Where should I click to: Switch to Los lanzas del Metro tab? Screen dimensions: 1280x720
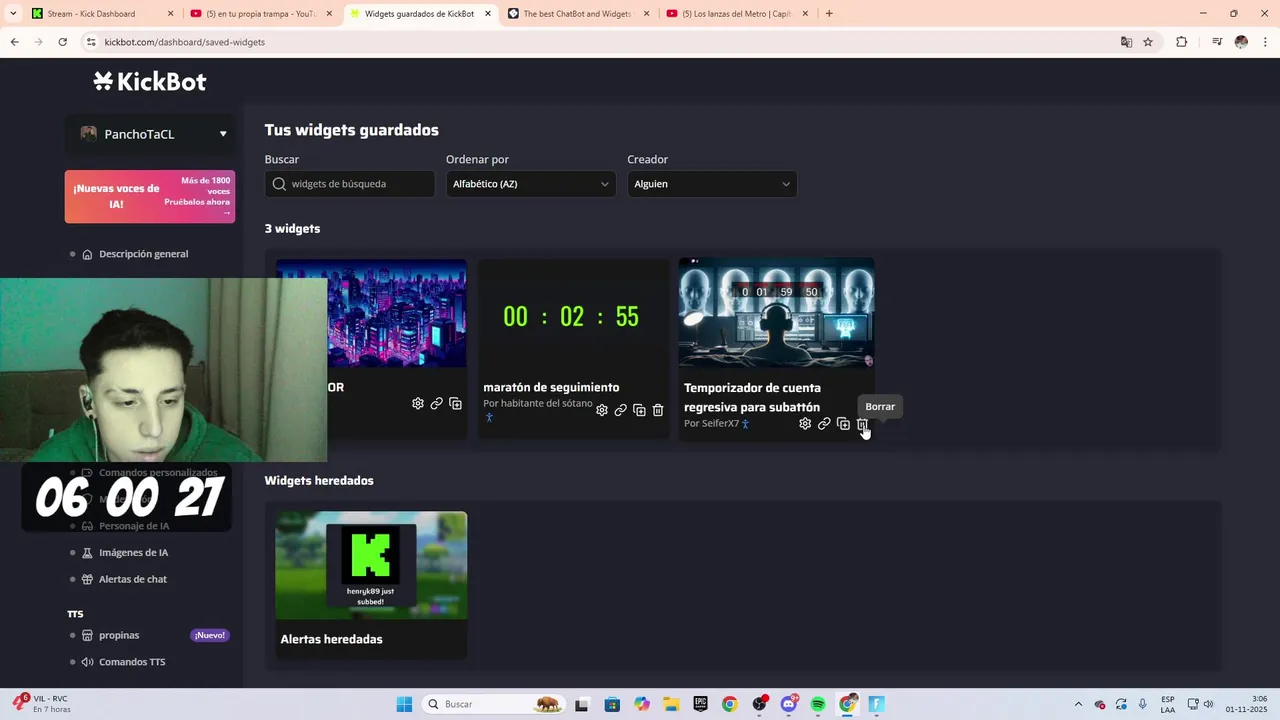[737, 14]
